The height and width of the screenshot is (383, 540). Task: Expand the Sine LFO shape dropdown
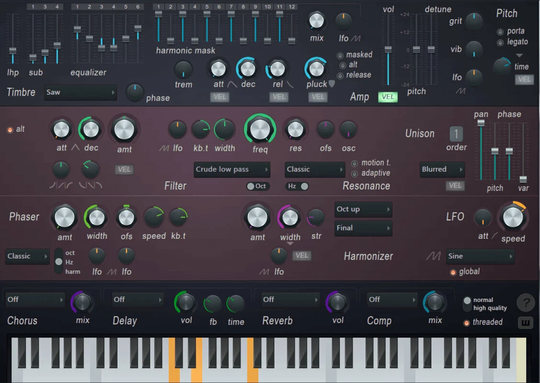point(480,256)
